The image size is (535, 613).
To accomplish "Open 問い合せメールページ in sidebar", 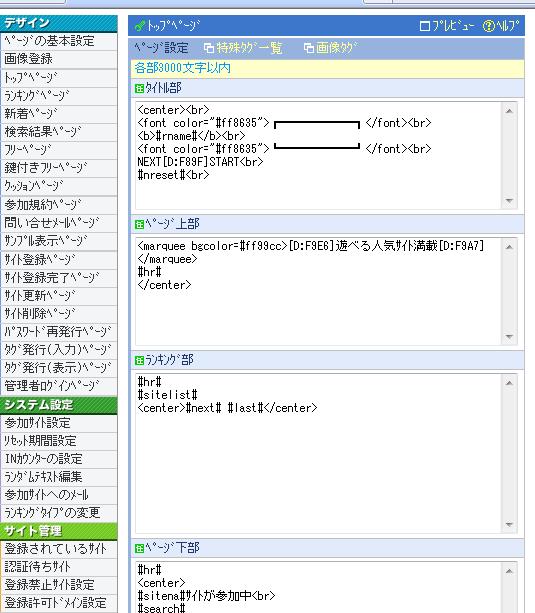I will coord(59,223).
